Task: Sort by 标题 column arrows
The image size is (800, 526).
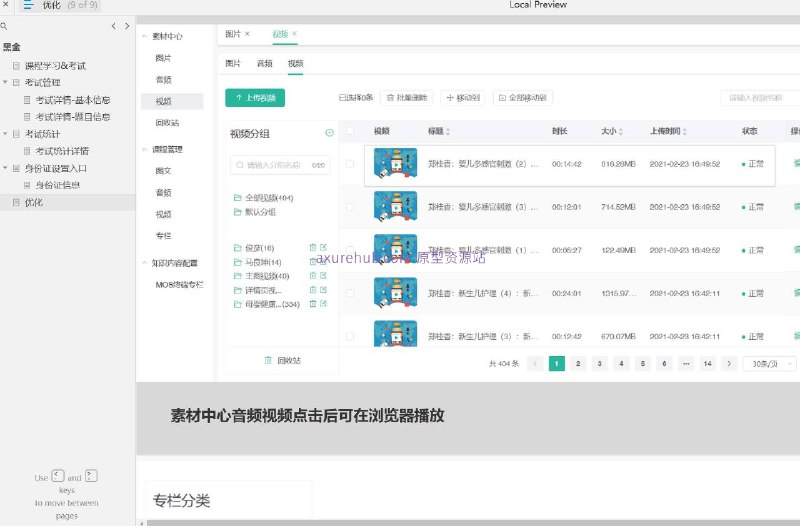Action: 448,132
